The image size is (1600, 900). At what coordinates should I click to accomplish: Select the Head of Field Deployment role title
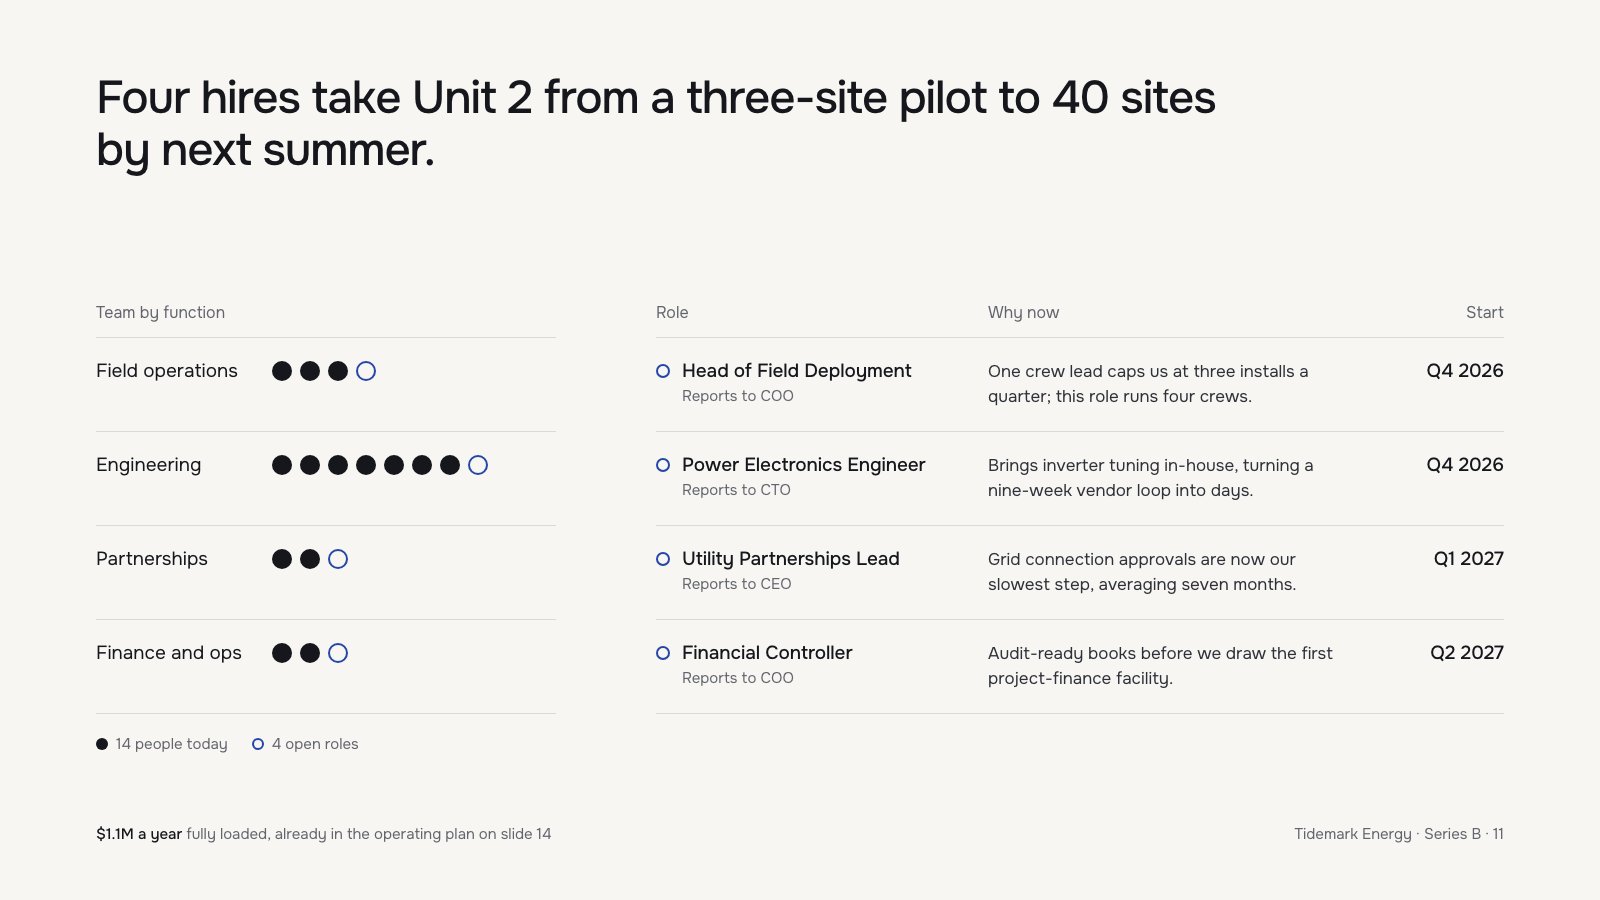(796, 371)
